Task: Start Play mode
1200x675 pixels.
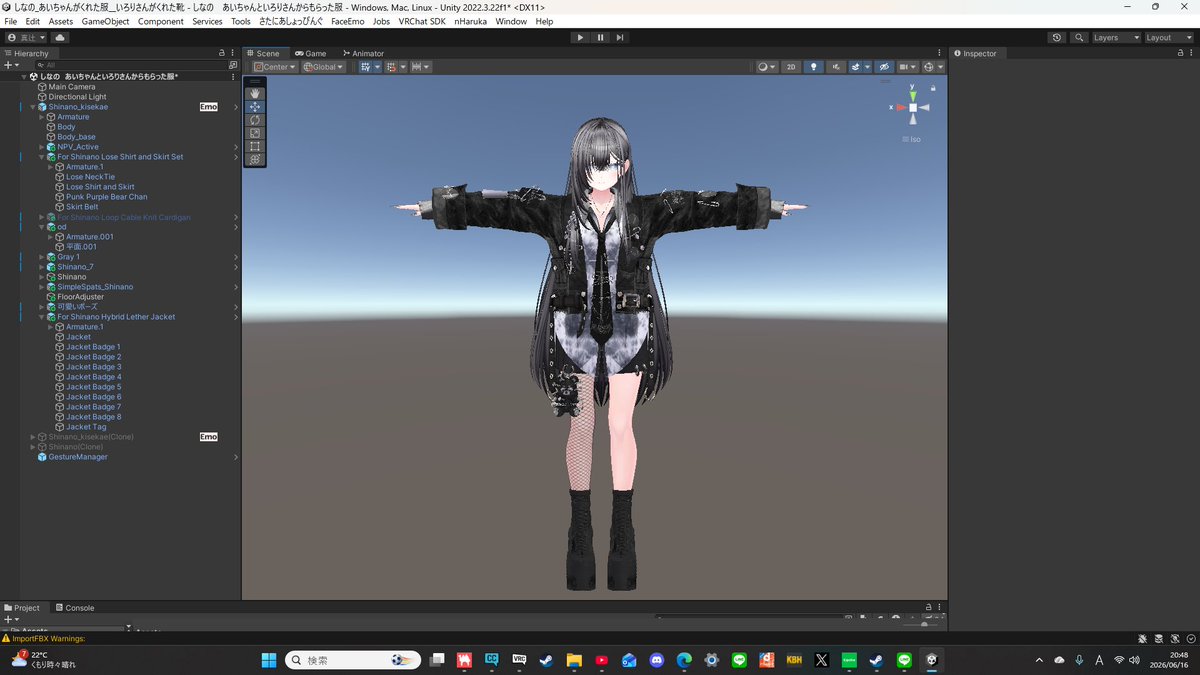Action: coord(580,37)
